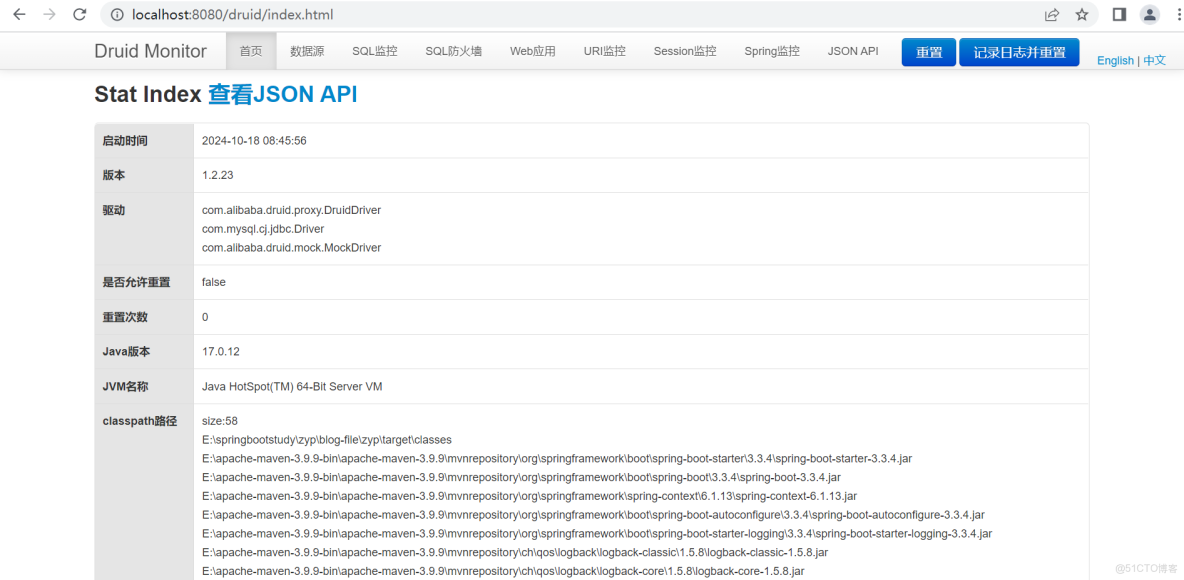Bookmark this page with the star icon
Screen dimensions: 1184x580
[x=1082, y=14]
